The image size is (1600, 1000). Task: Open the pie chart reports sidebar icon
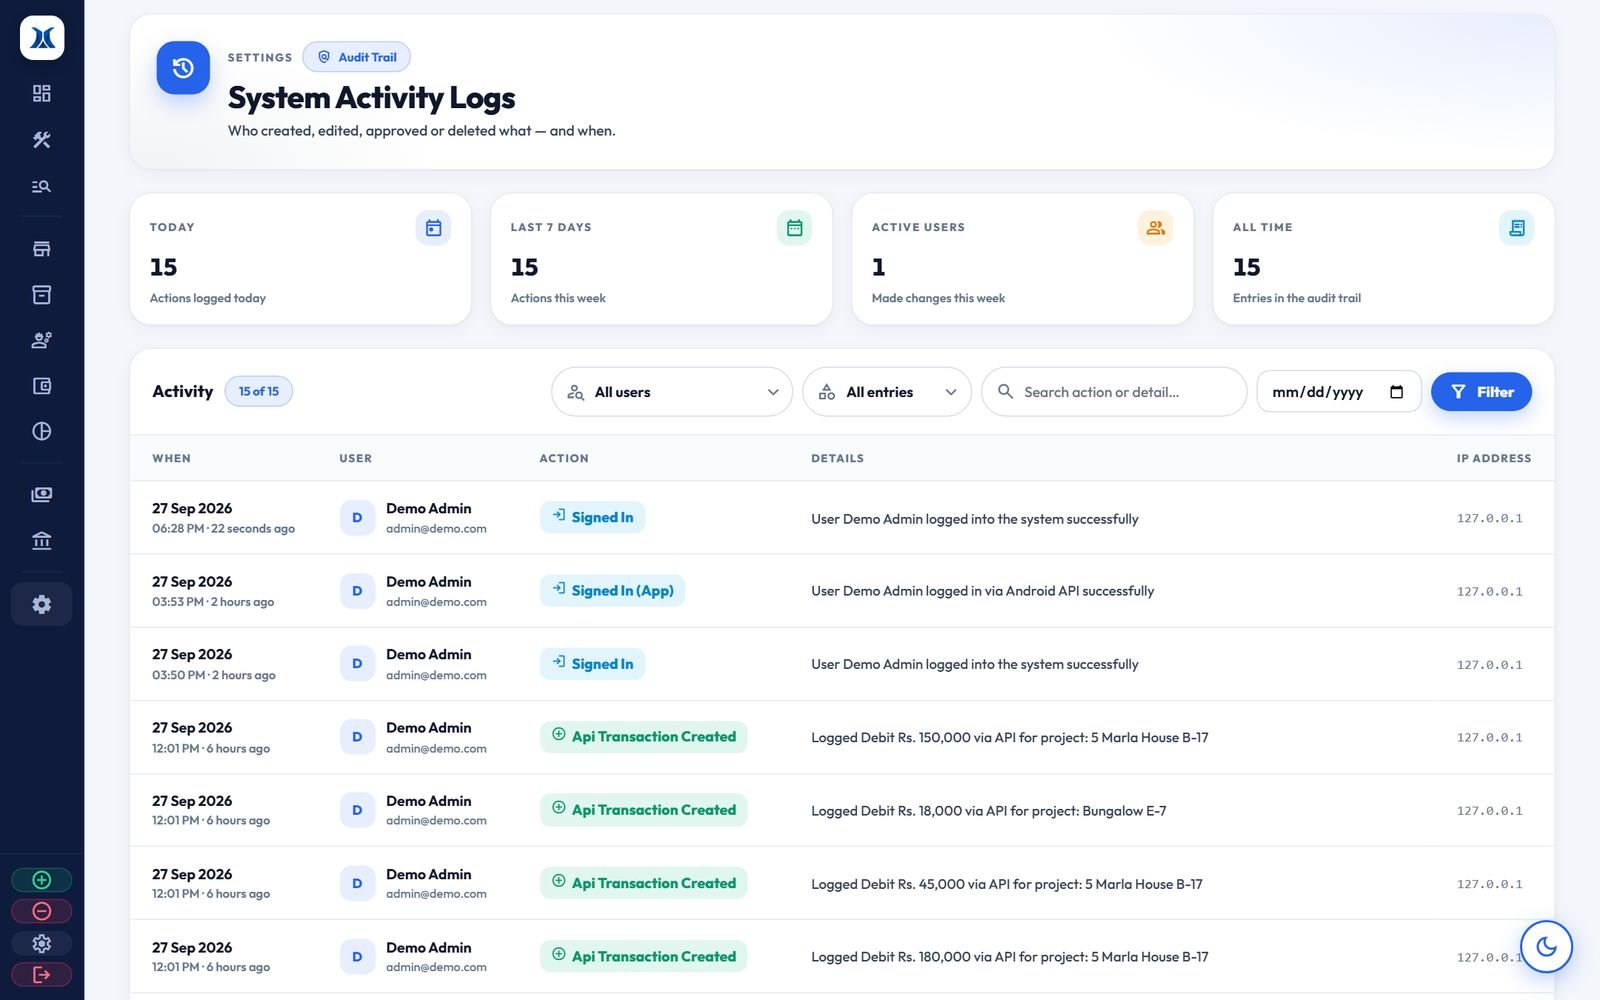click(42, 431)
